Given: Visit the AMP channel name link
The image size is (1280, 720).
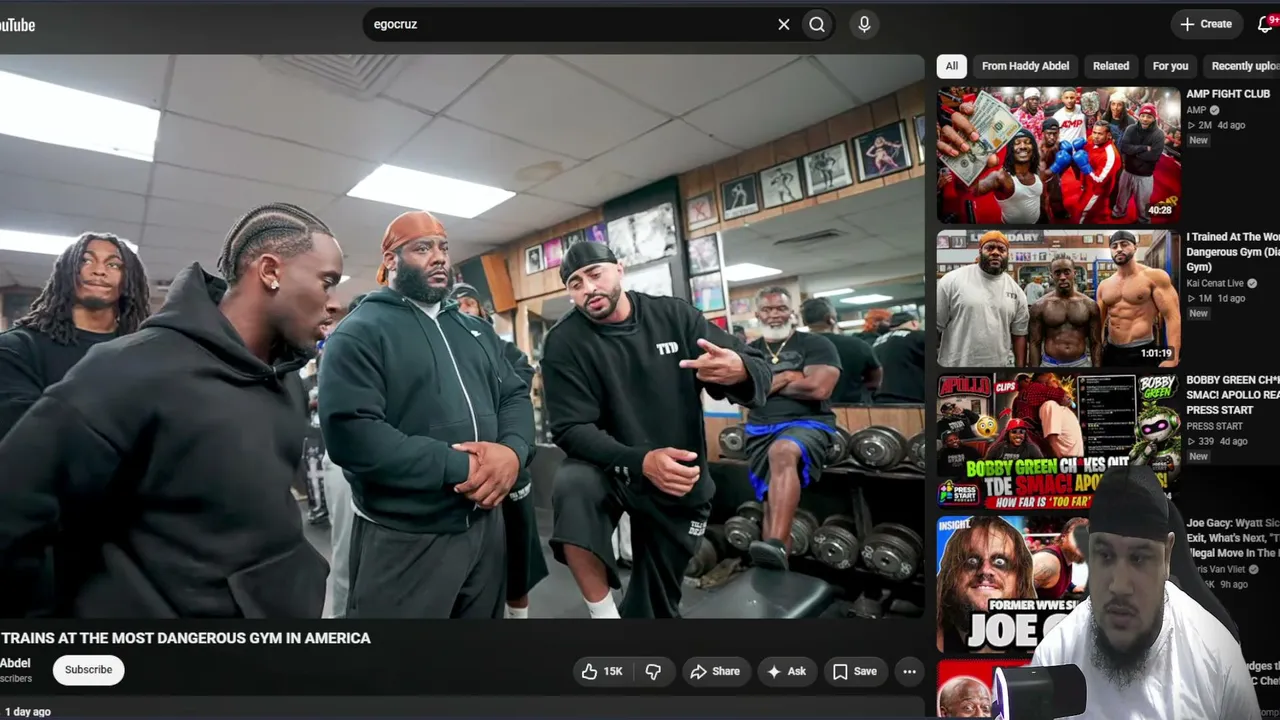Looking at the screenshot, I should [1196, 110].
